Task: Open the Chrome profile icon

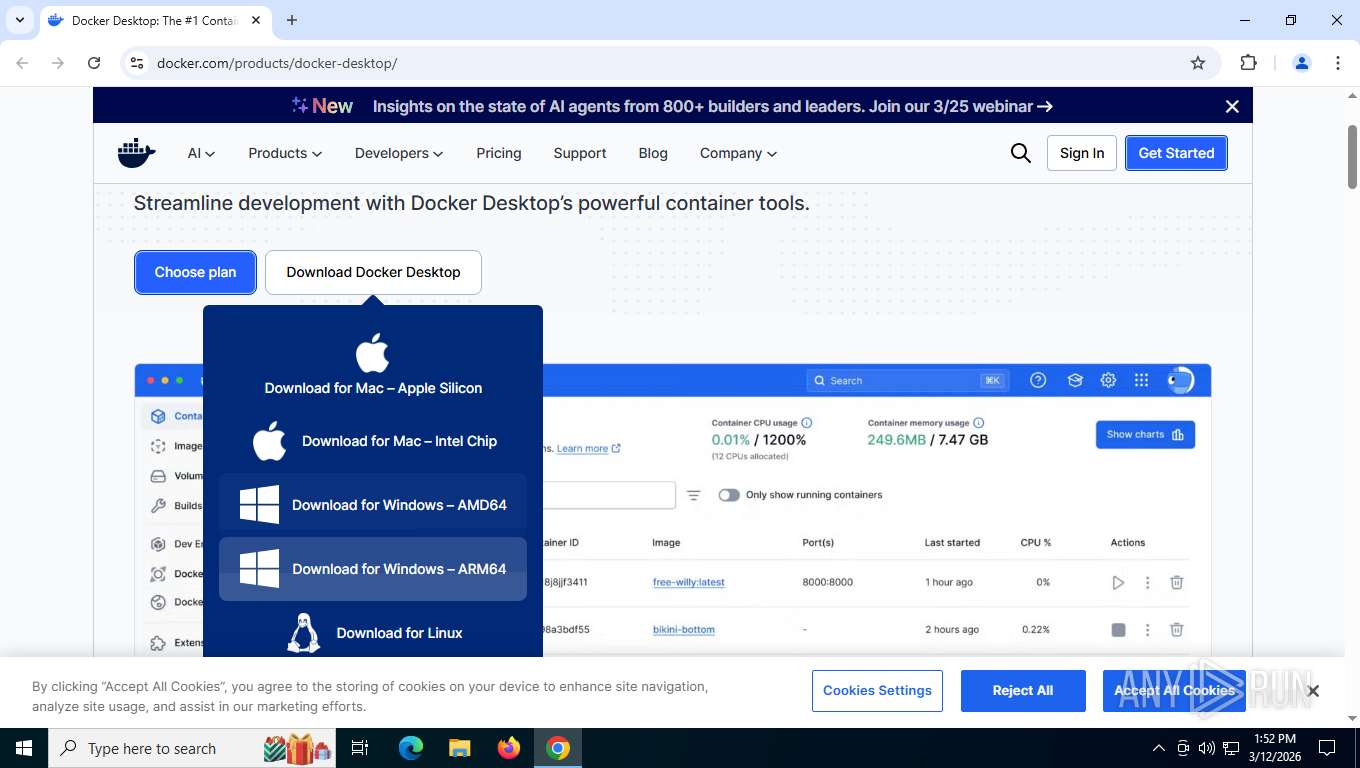Action: tap(1302, 63)
